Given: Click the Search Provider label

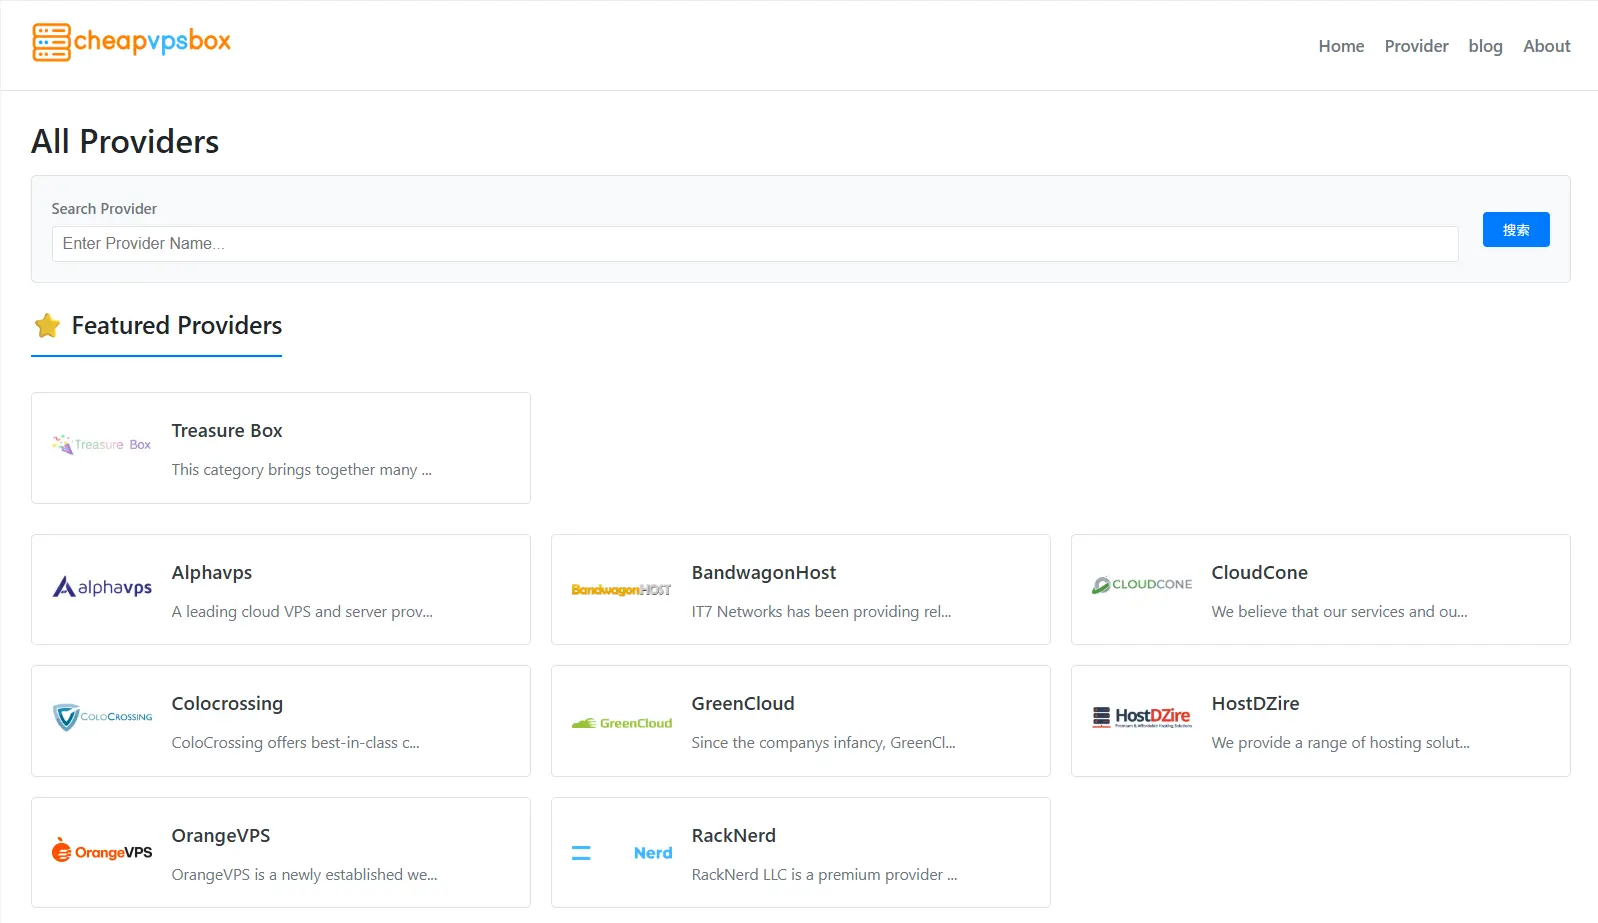Looking at the screenshot, I should [104, 209].
